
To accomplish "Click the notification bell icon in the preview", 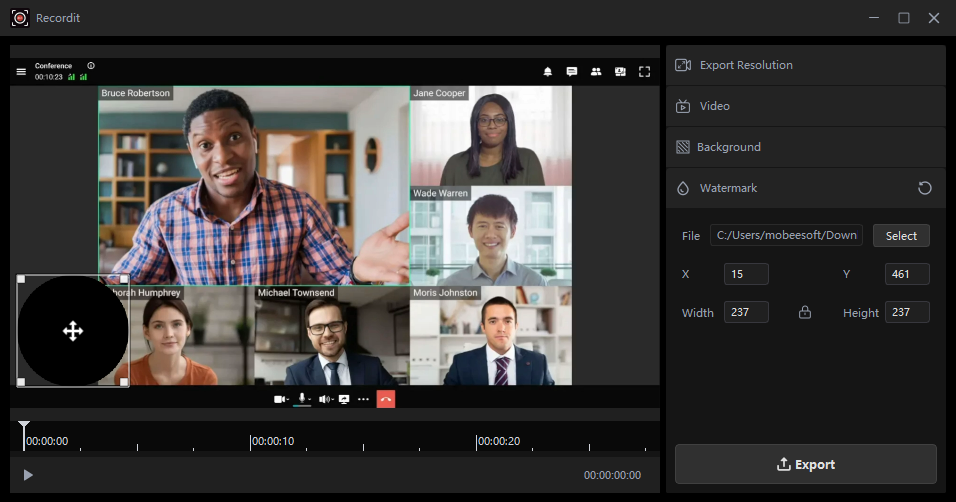I will coord(547,72).
